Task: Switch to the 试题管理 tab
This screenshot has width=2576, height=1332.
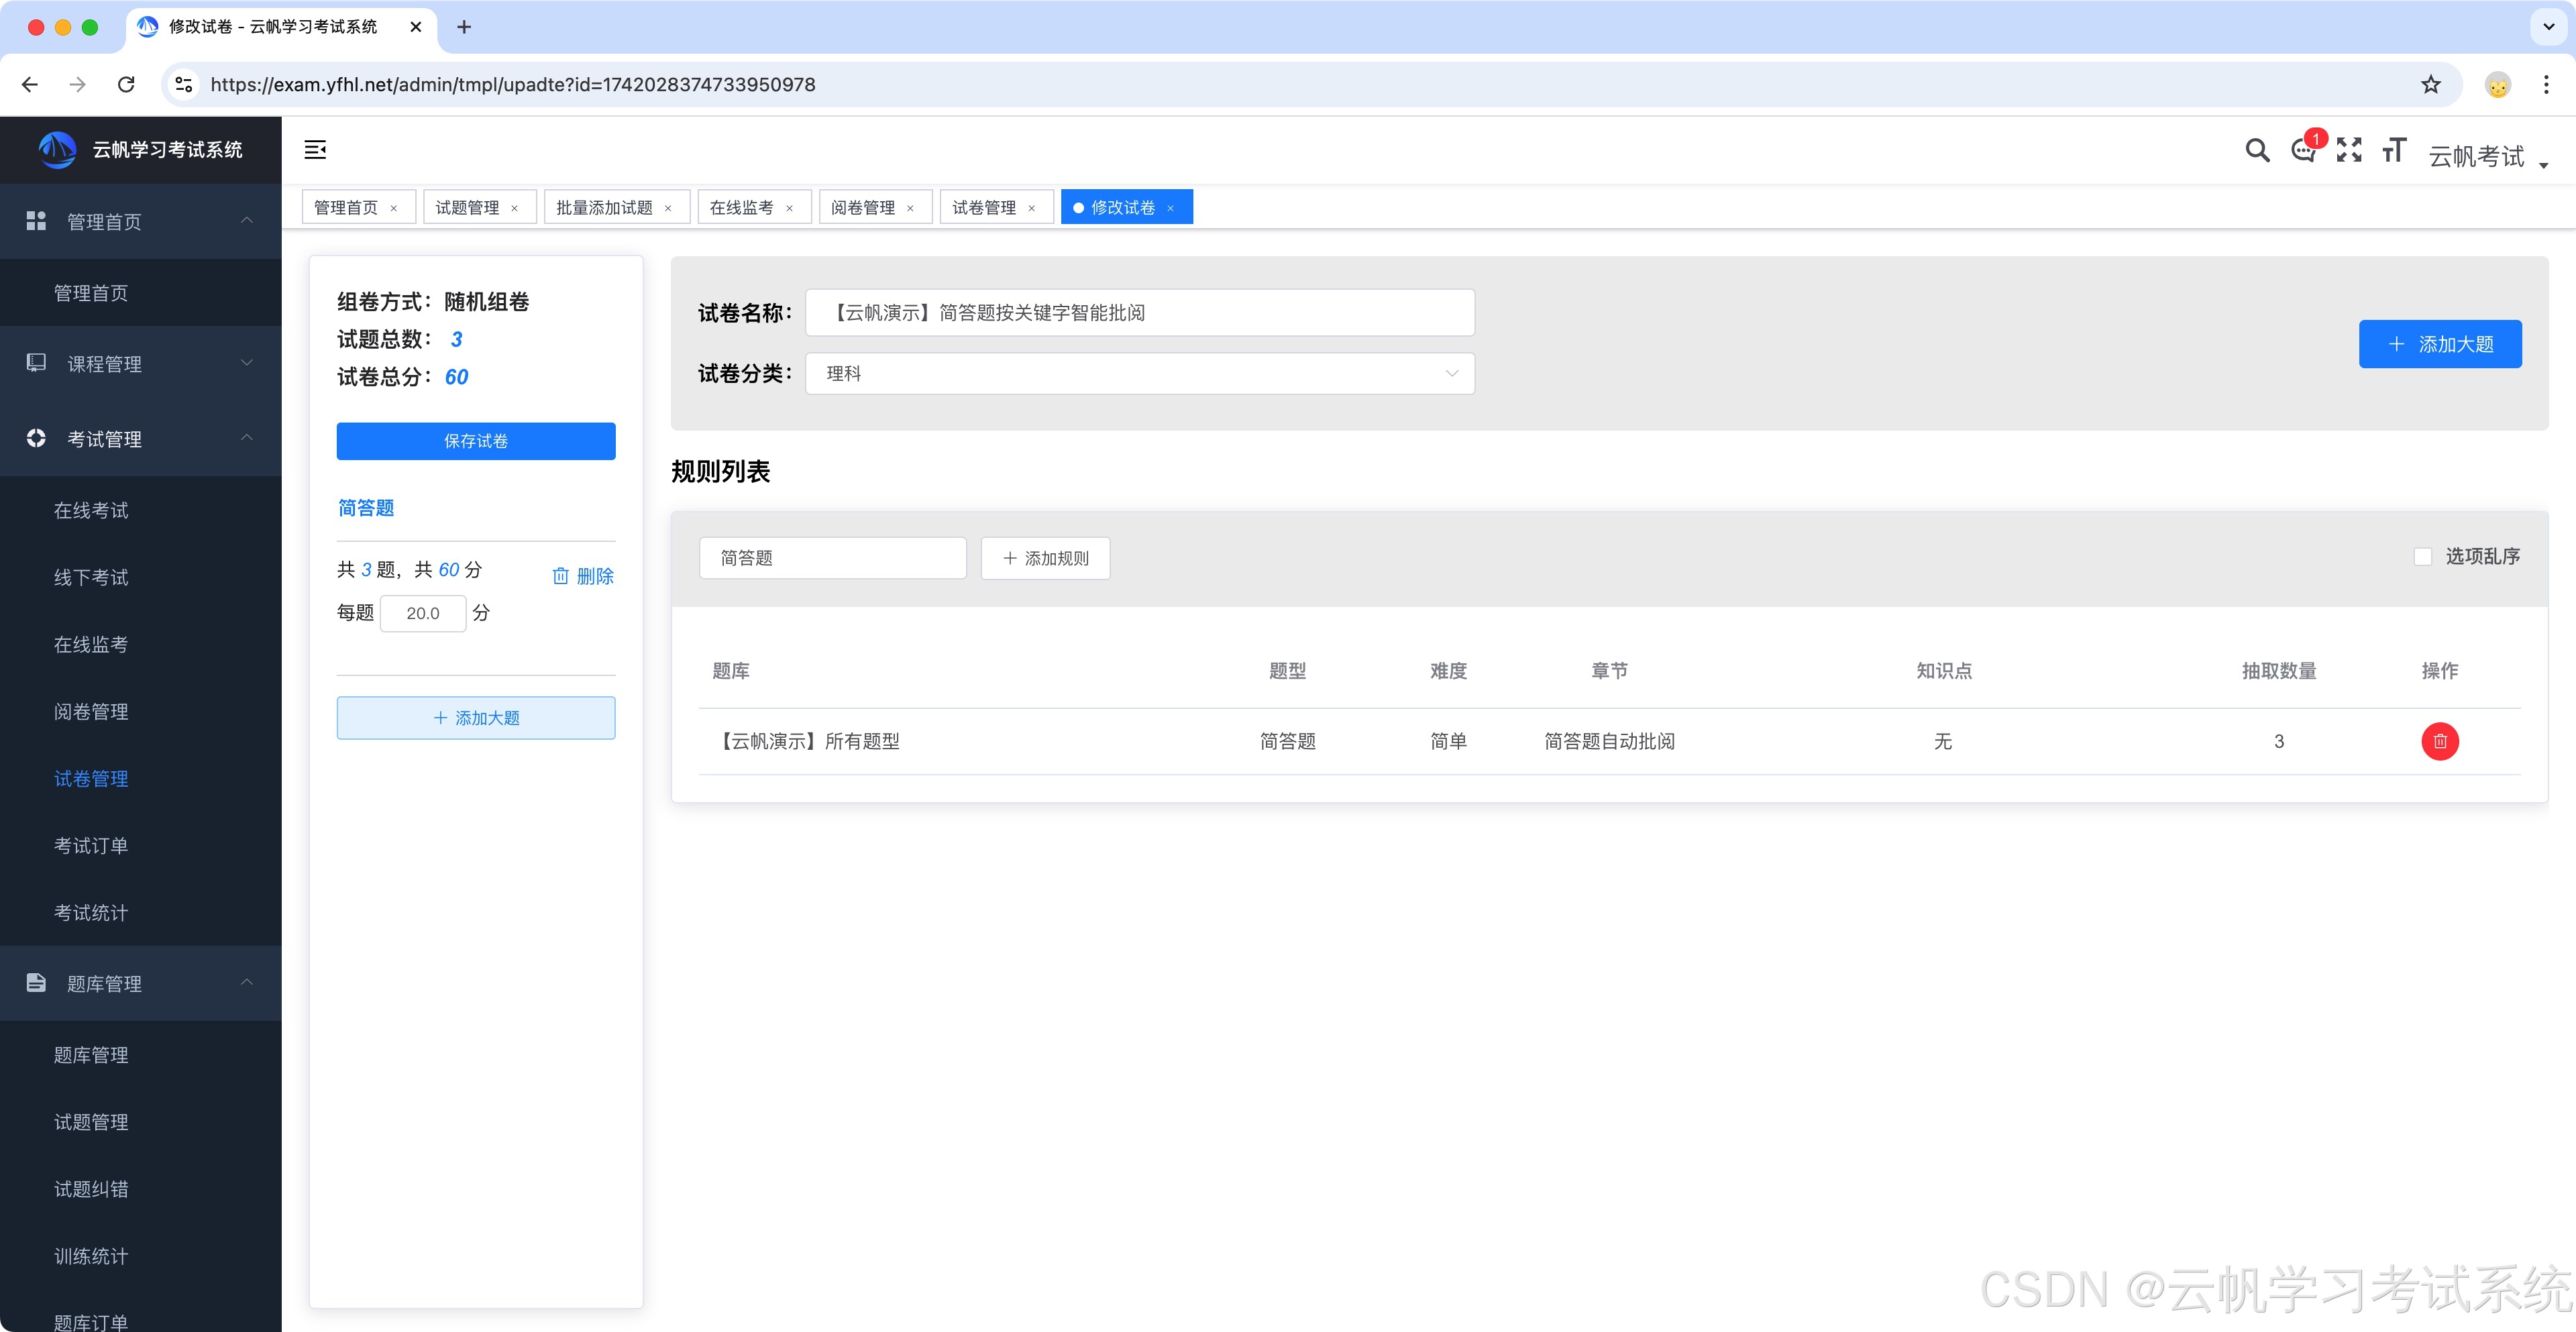Action: (467, 207)
